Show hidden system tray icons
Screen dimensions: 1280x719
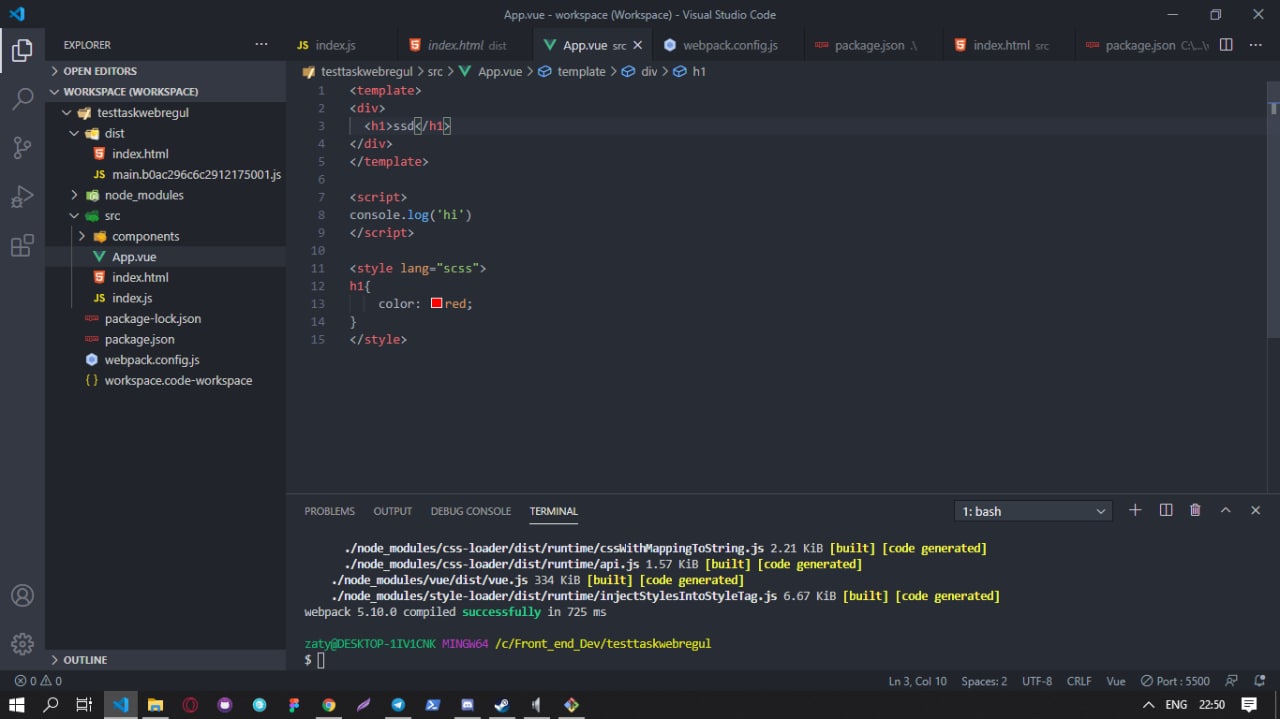[x=1149, y=705]
